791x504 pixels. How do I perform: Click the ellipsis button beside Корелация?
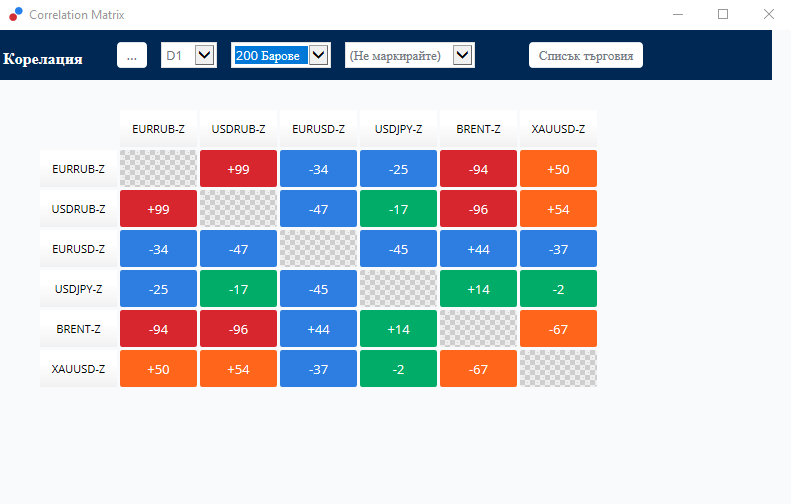coord(132,55)
